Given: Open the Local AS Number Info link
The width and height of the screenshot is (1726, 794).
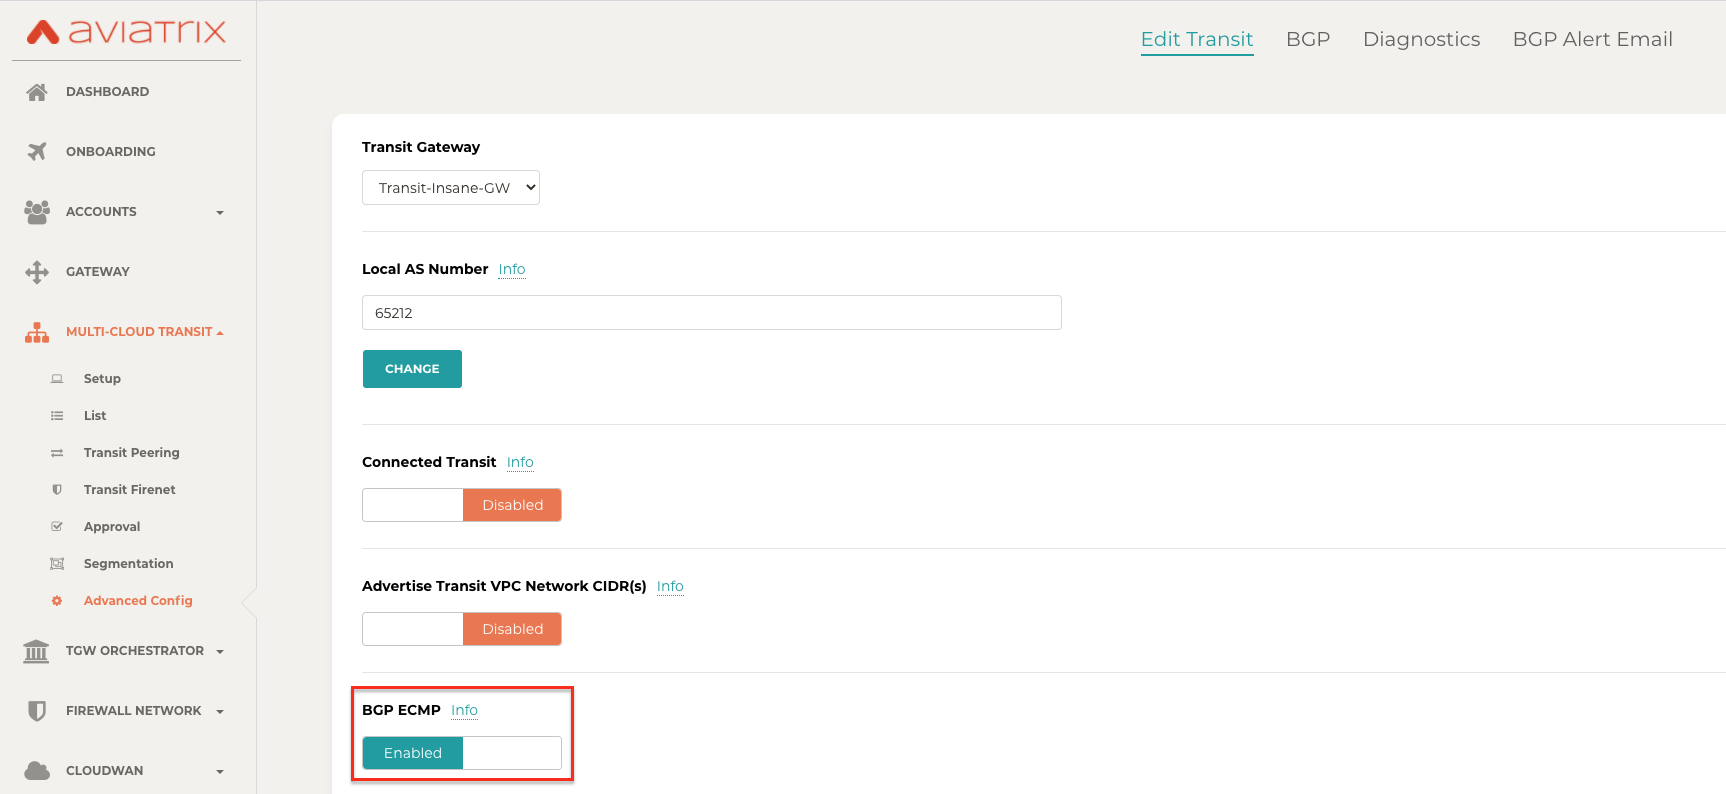Looking at the screenshot, I should pos(512,269).
